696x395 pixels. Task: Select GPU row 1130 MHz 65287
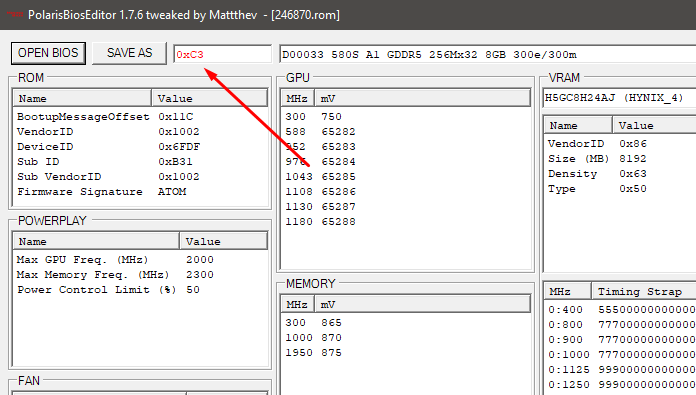click(x=406, y=207)
